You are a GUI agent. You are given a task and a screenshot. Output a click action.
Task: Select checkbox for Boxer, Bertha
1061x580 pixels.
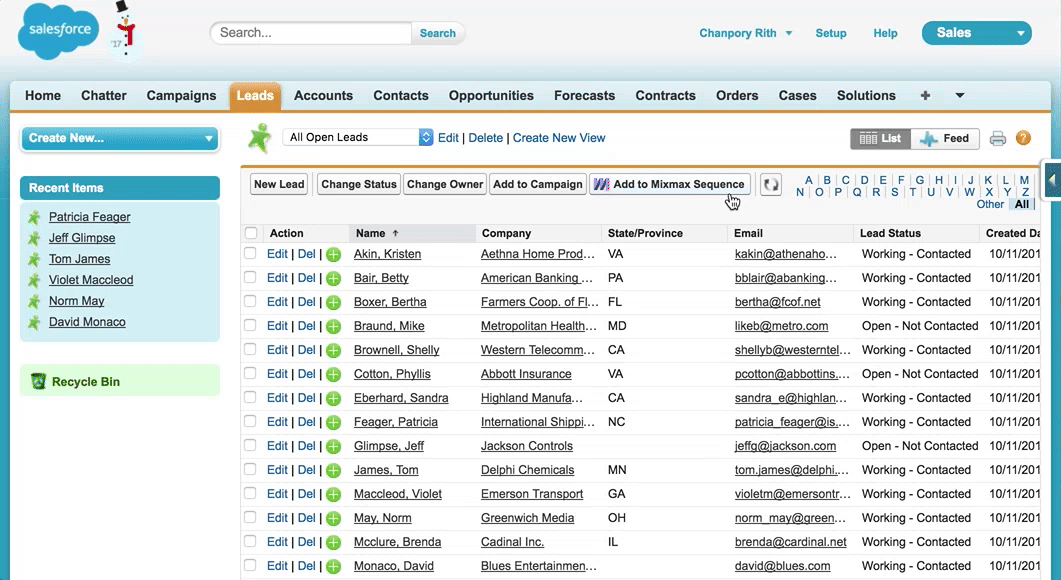point(250,301)
